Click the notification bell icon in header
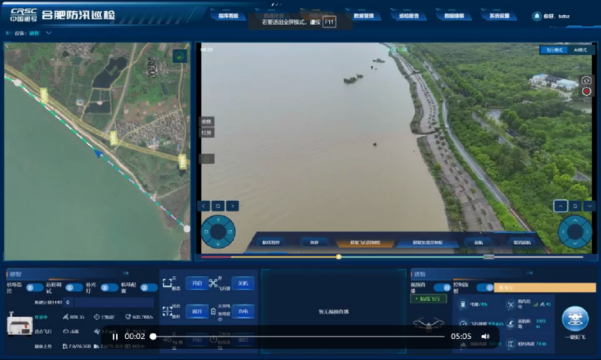The image size is (601, 360). 537,16
